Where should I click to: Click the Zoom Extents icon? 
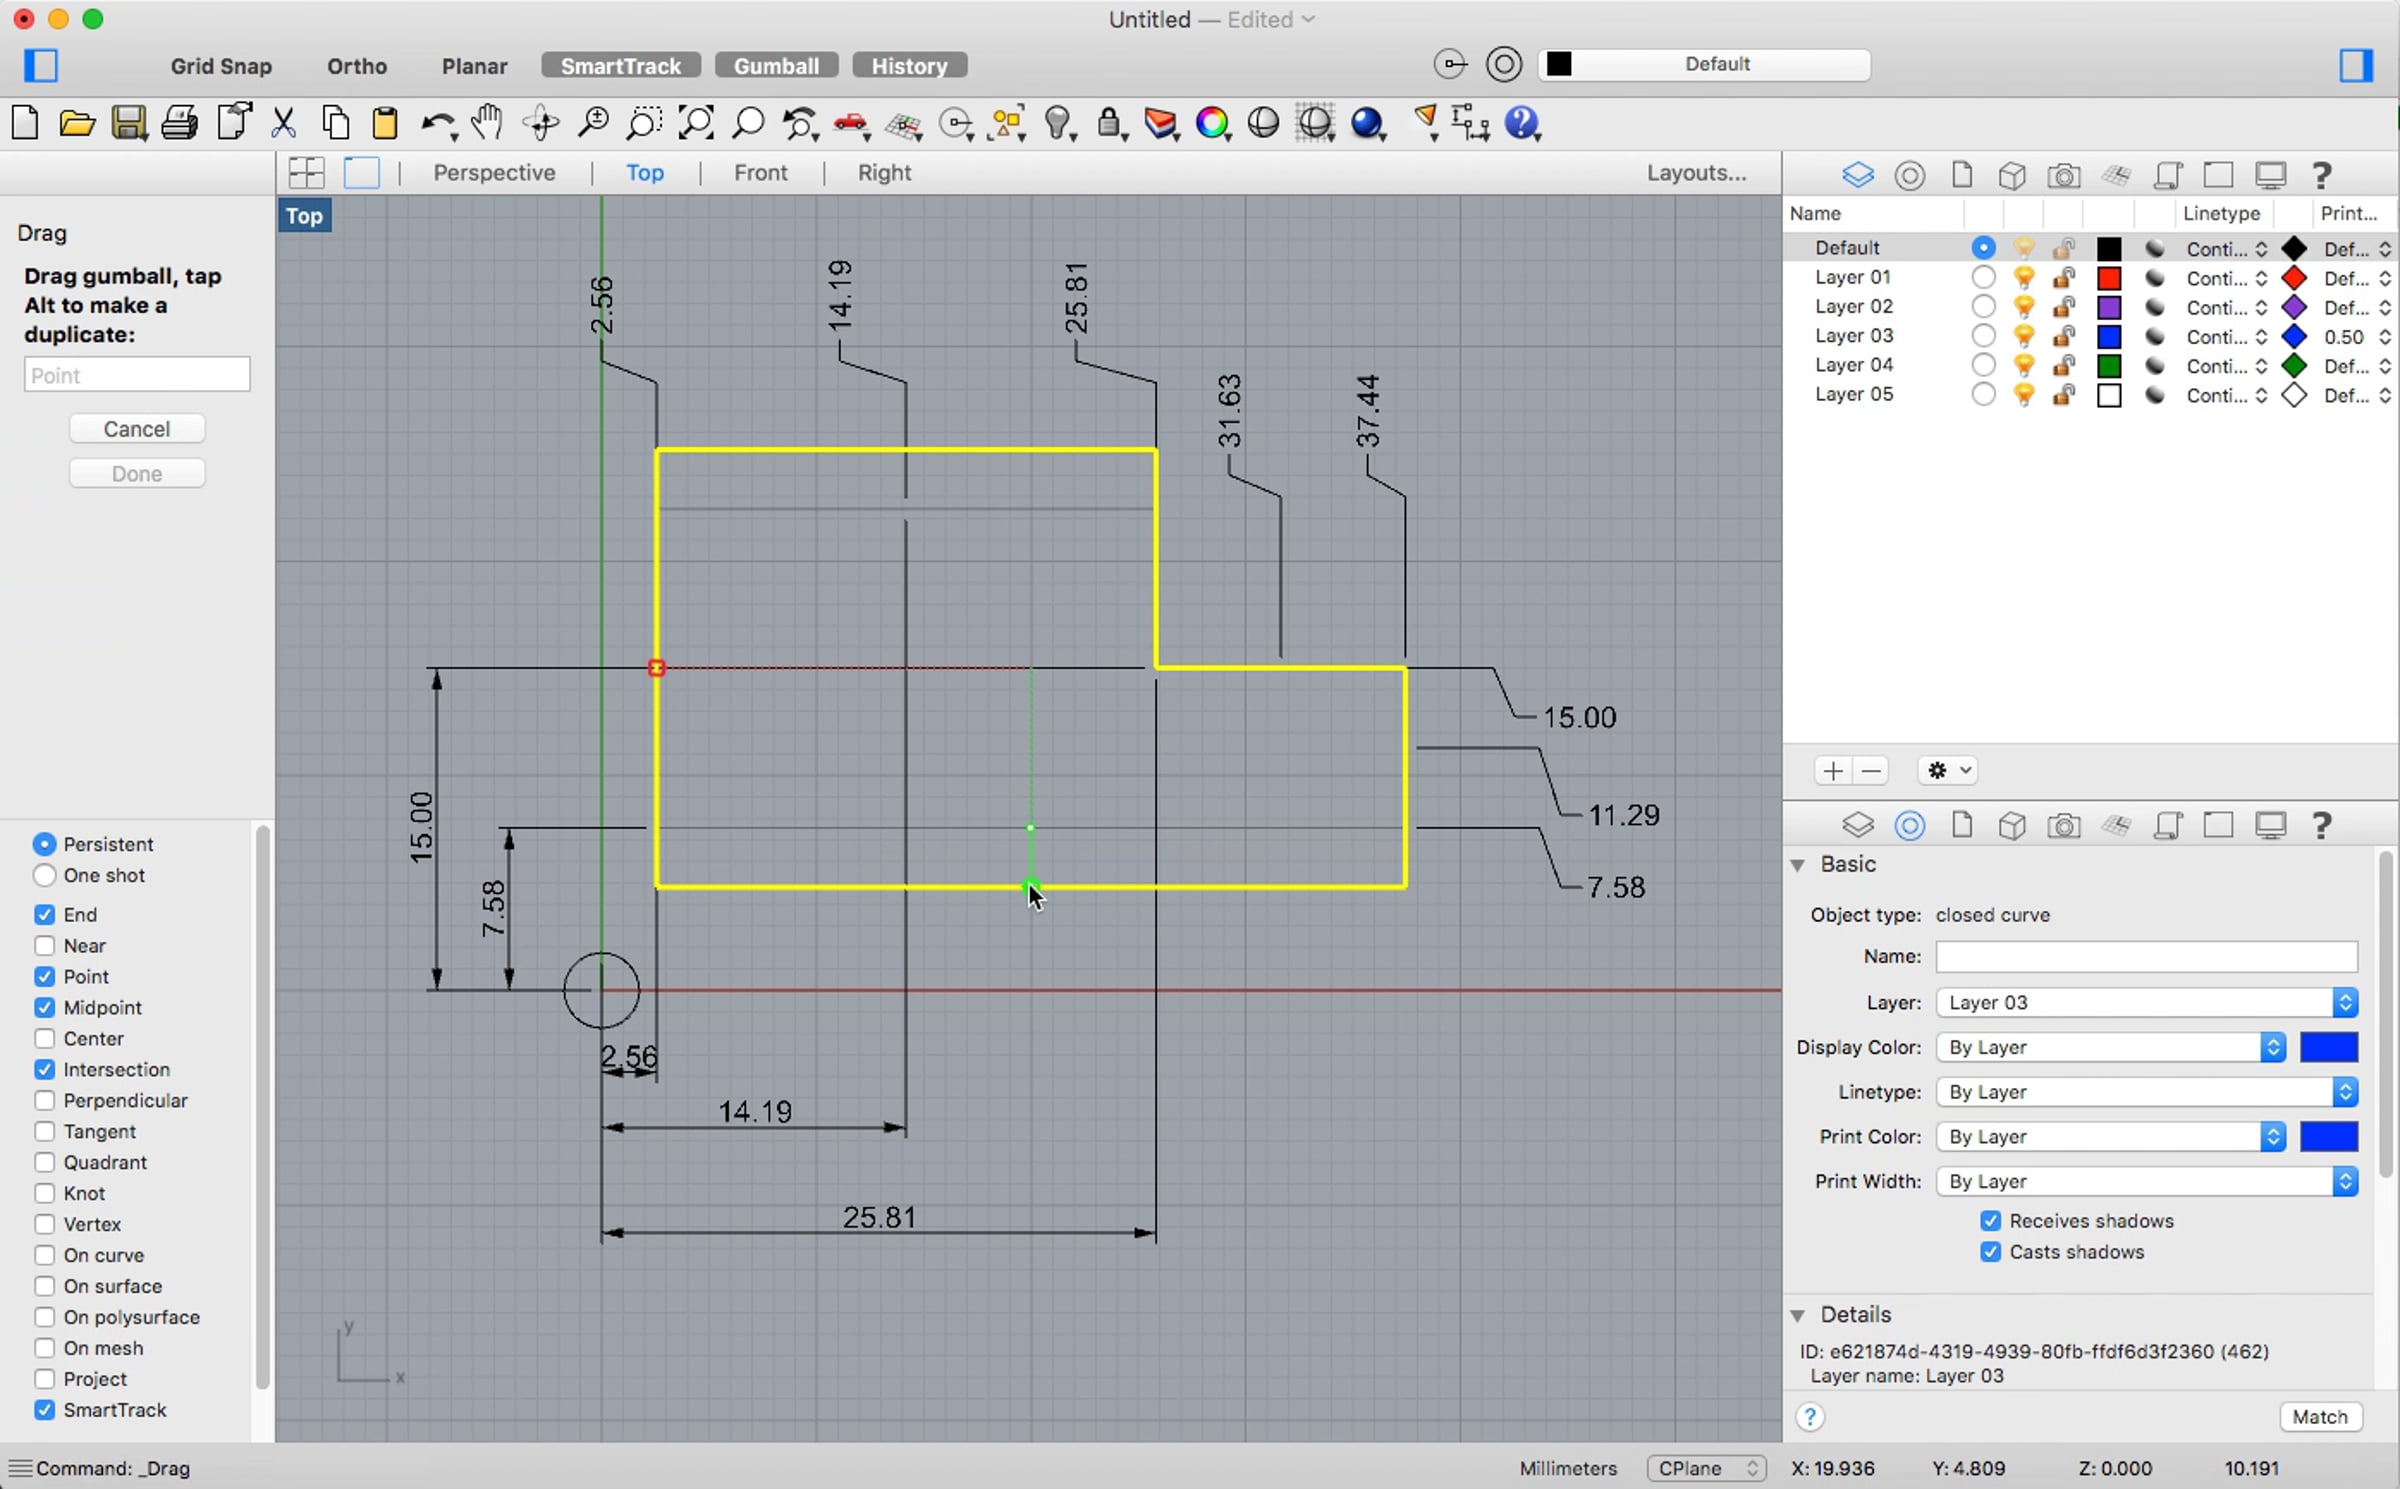tap(696, 123)
